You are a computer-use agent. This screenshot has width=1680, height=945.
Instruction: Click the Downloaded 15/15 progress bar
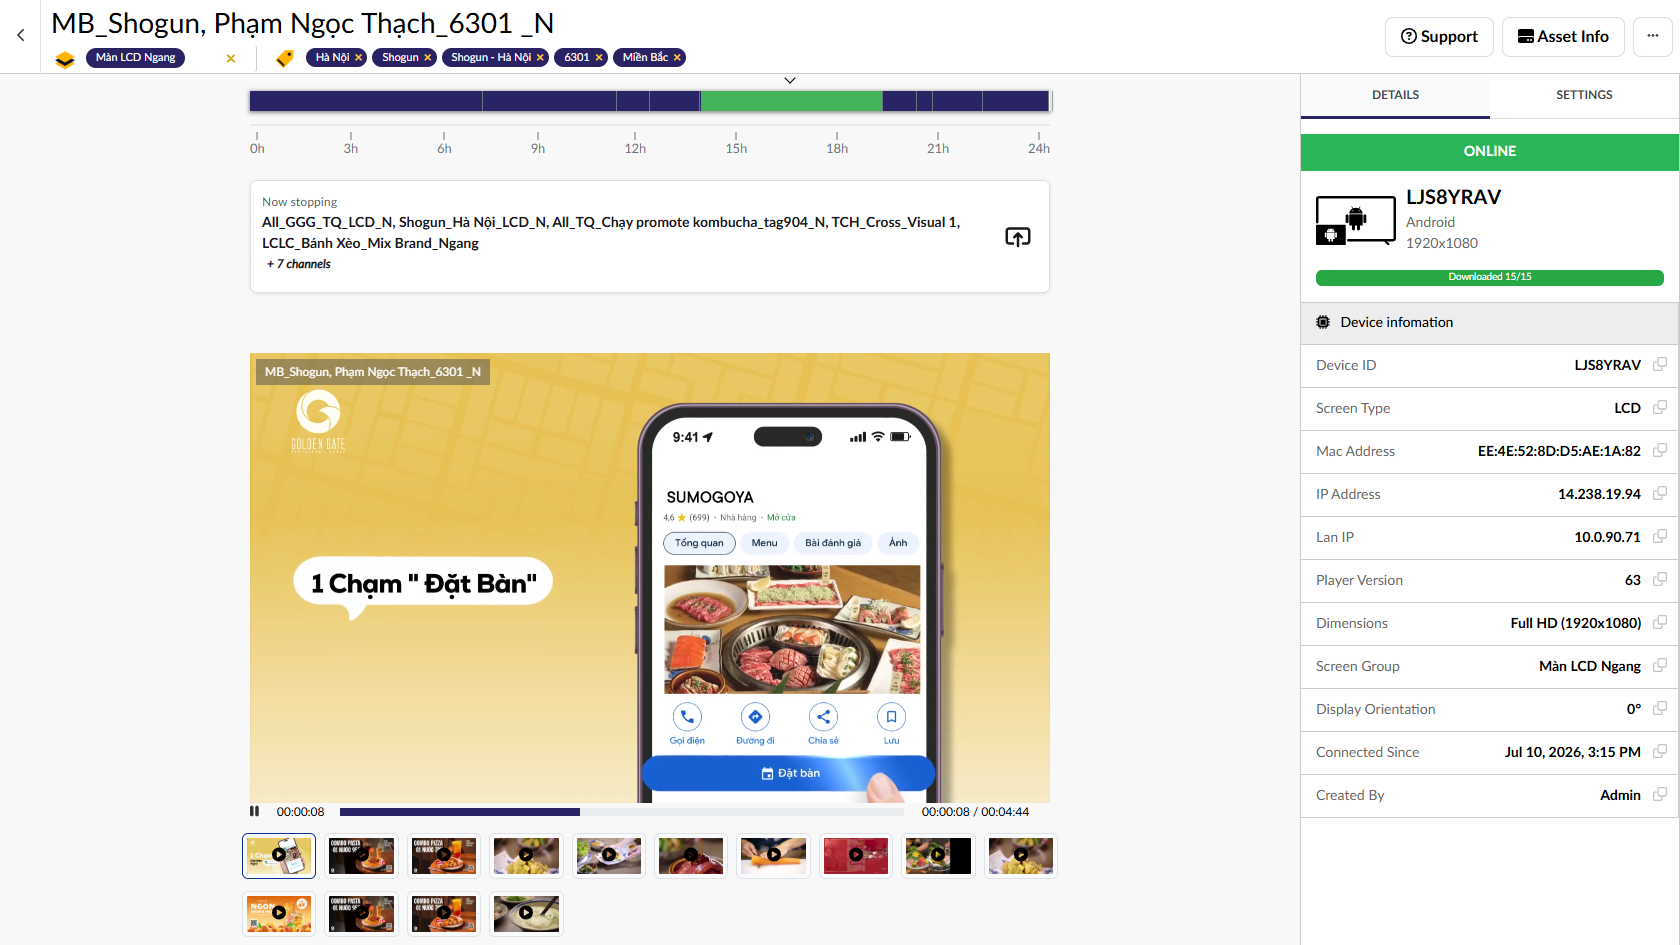pos(1490,277)
